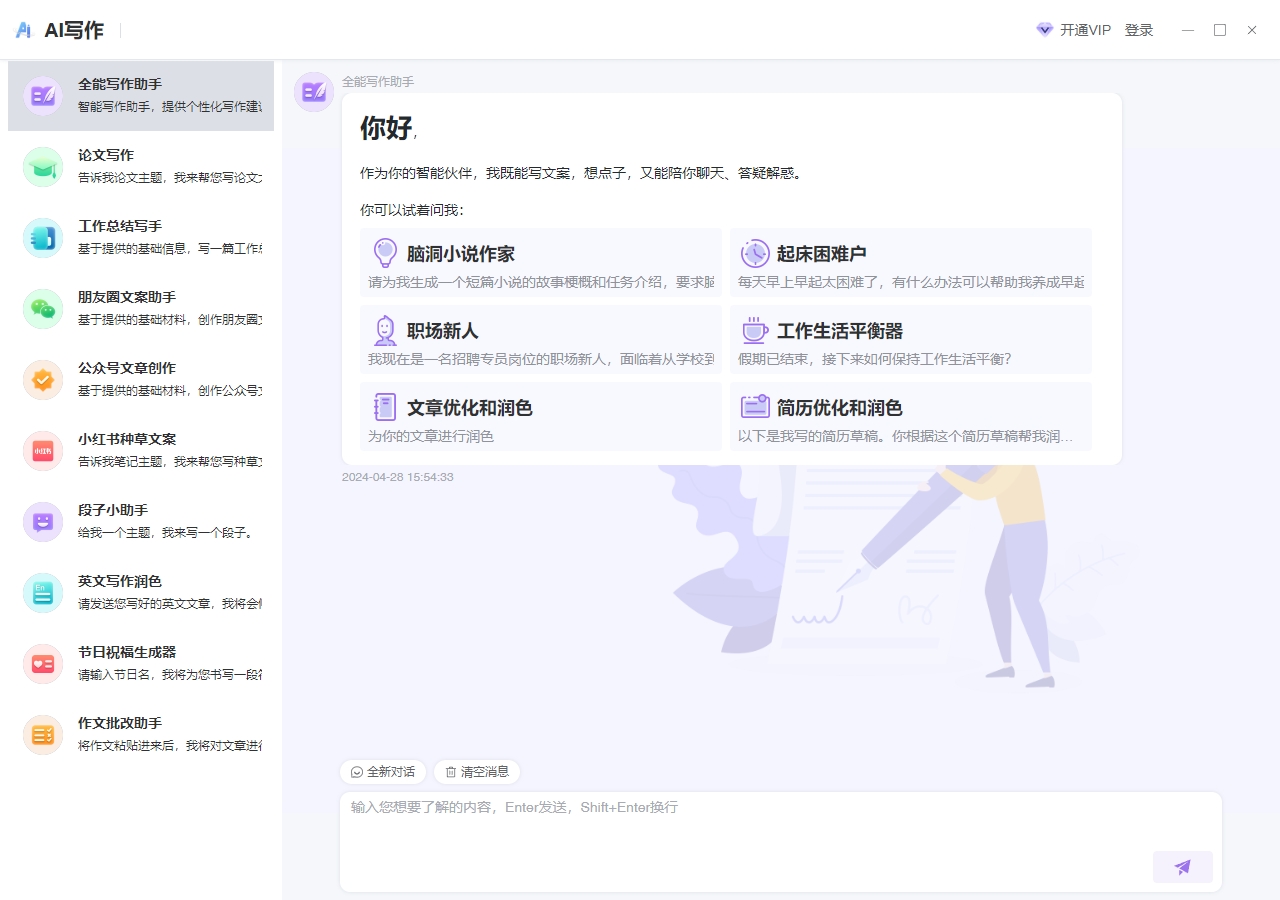Select the 作文批改助手 checklist icon
1280x900 pixels.
click(43, 735)
